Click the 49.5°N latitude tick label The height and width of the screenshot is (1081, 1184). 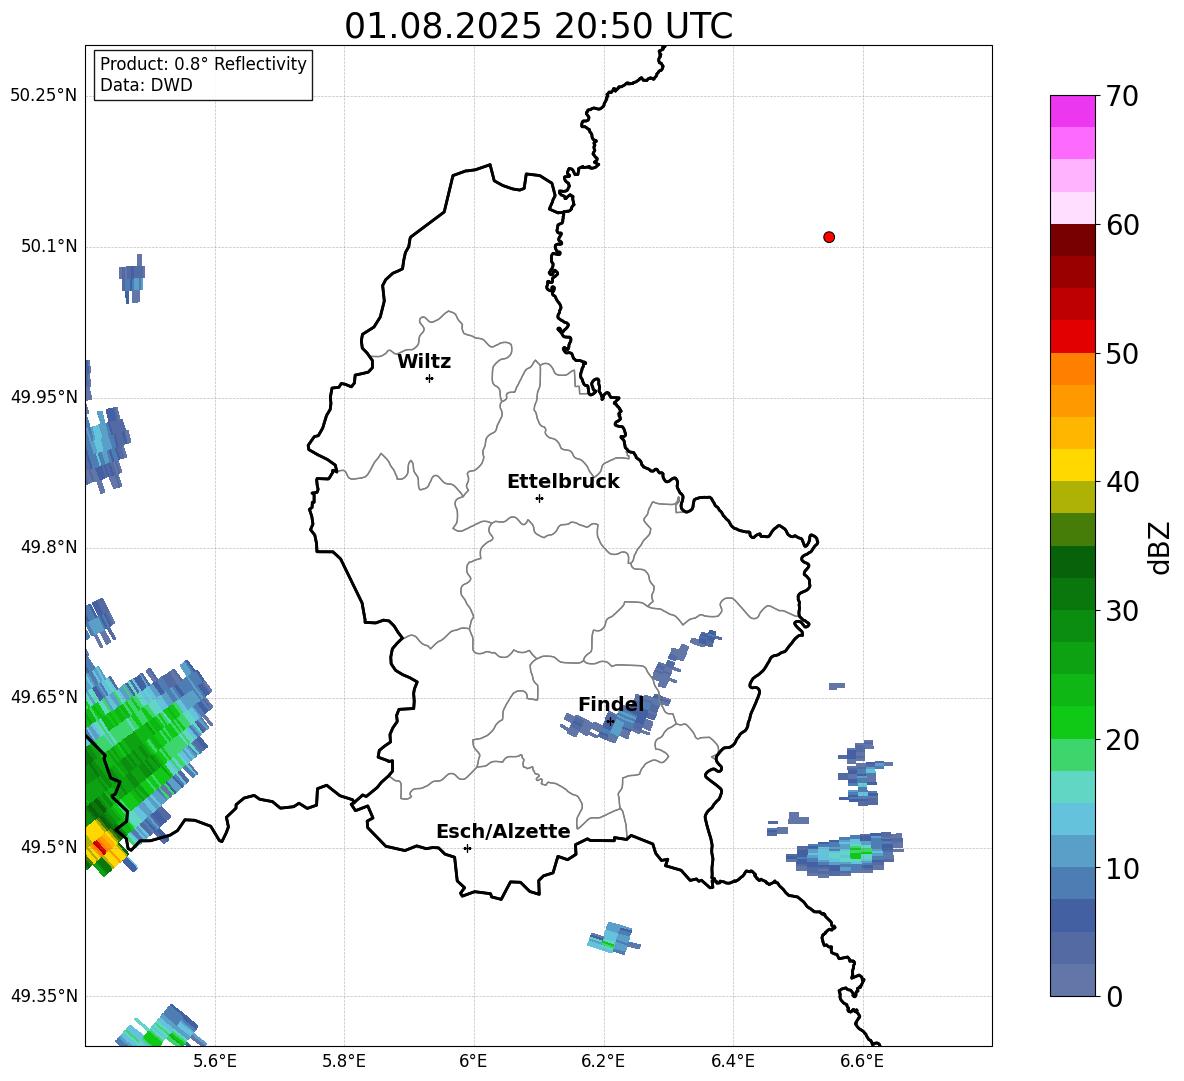point(48,846)
